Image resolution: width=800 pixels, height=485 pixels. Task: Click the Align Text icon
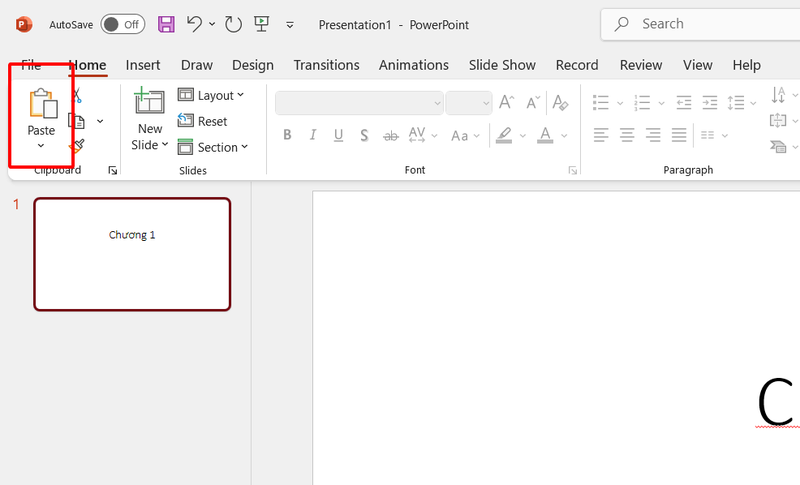778,121
